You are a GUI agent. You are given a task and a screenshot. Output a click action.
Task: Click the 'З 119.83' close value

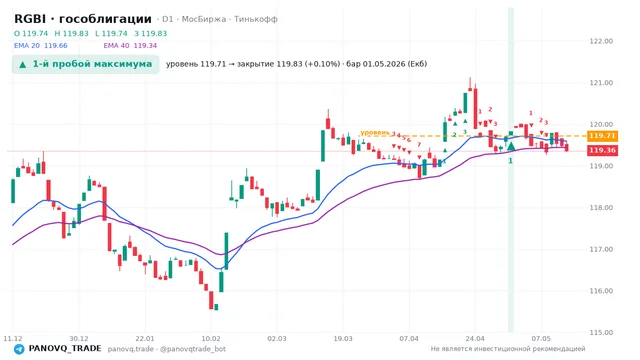tap(151, 33)
